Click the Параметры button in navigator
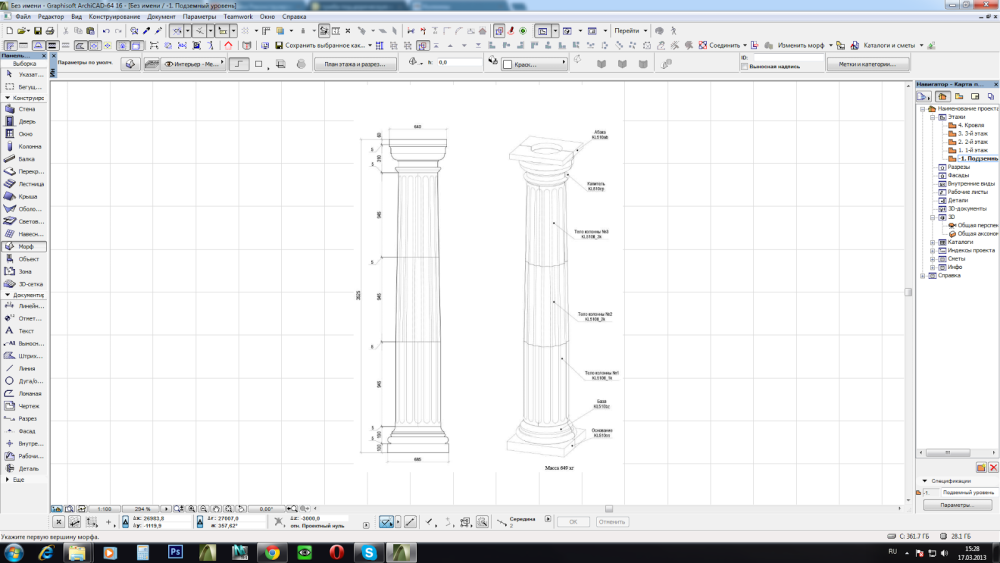Image resolution: width=1000 pixels, height=563 pixels. click(957, 505)
